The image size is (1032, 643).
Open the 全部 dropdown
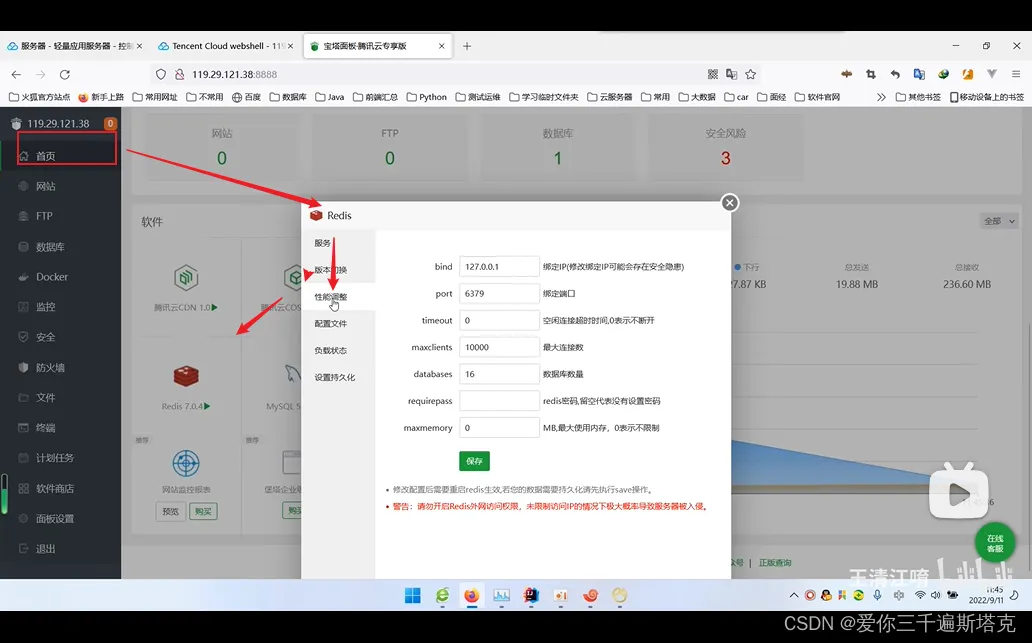click(x=999, y=221)
